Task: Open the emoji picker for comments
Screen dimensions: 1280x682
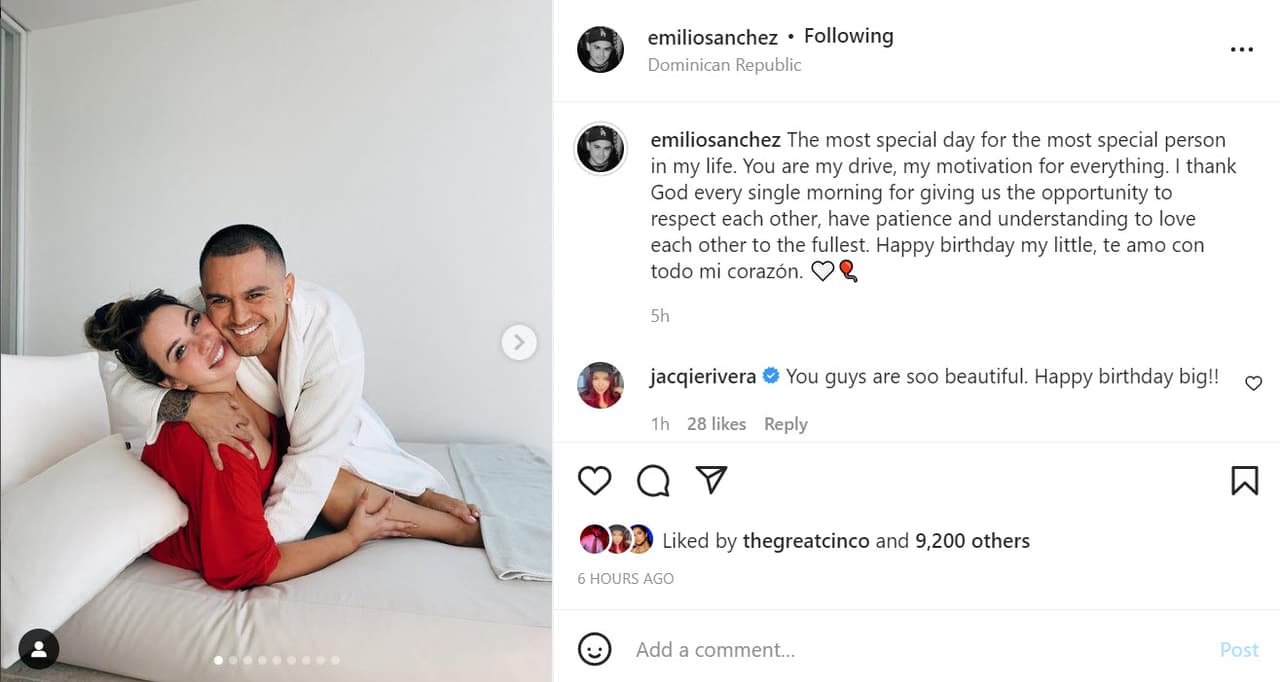Action: pyautogui.click(x=595, y=649)
